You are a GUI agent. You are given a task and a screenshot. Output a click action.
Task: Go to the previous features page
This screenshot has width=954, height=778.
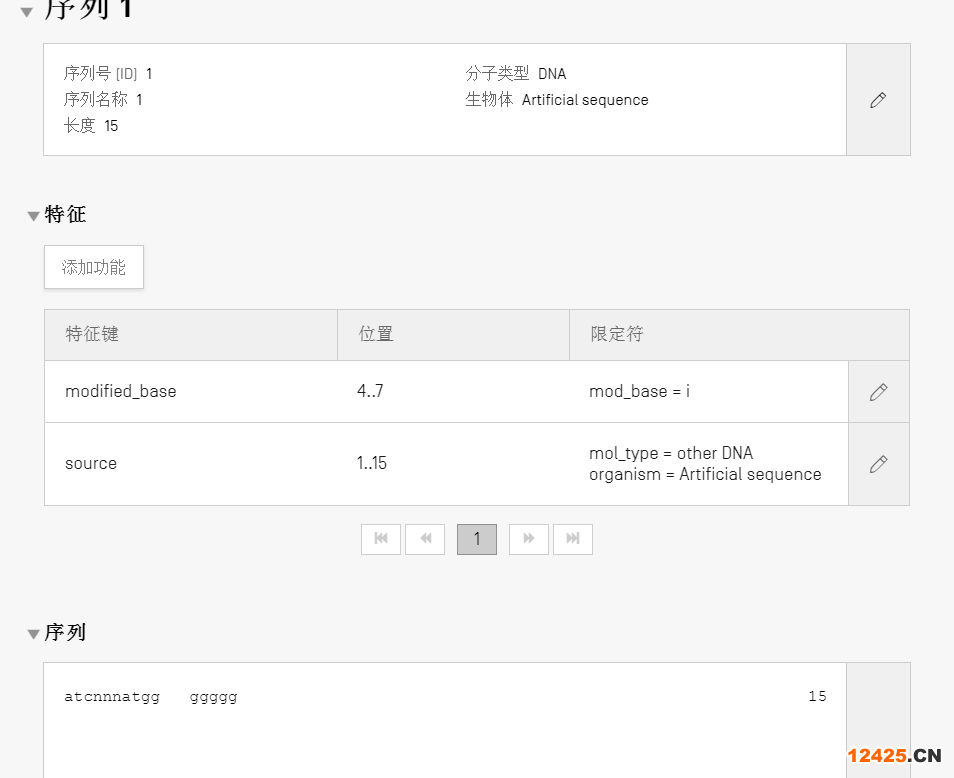coord(425,539)
